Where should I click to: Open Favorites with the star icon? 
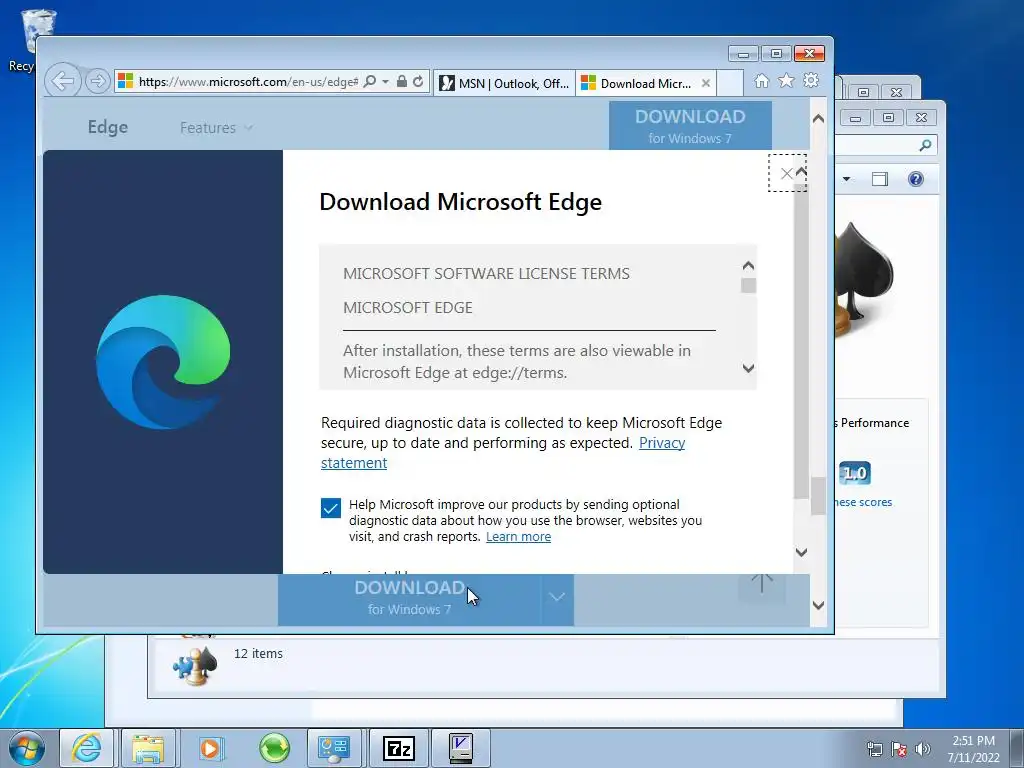point(786,80)
